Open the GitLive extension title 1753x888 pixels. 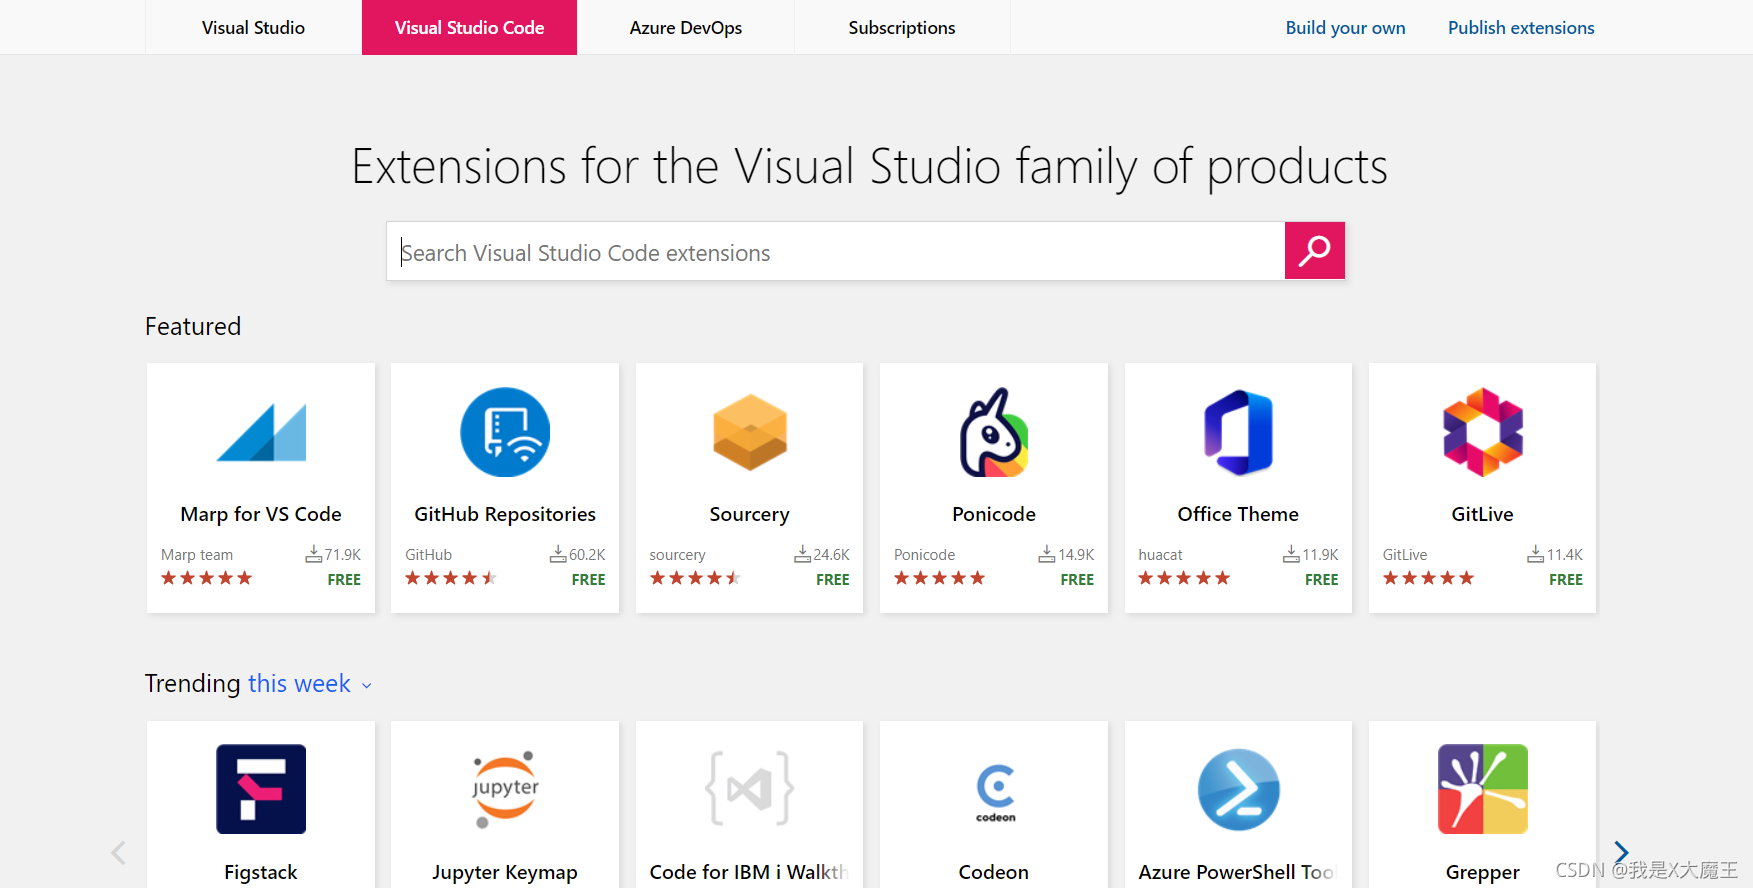(x=1483, y=514)
